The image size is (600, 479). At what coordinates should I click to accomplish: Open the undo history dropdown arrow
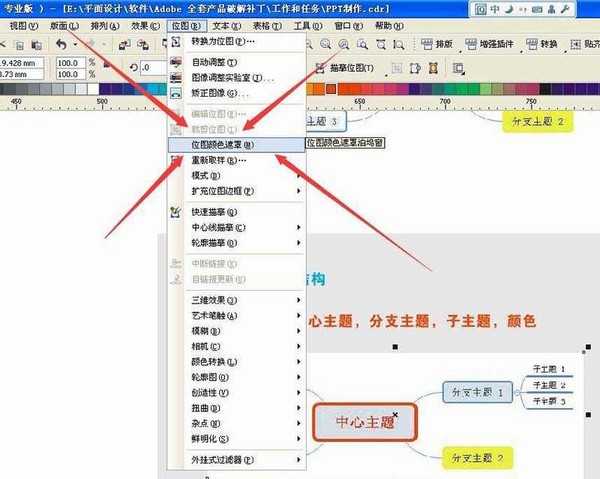point(75,45)
